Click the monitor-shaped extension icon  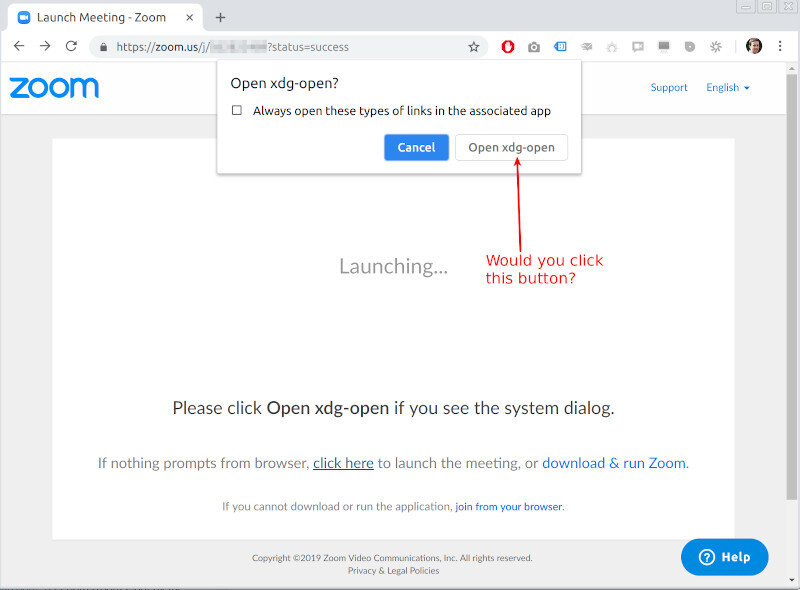click(664, 47)
